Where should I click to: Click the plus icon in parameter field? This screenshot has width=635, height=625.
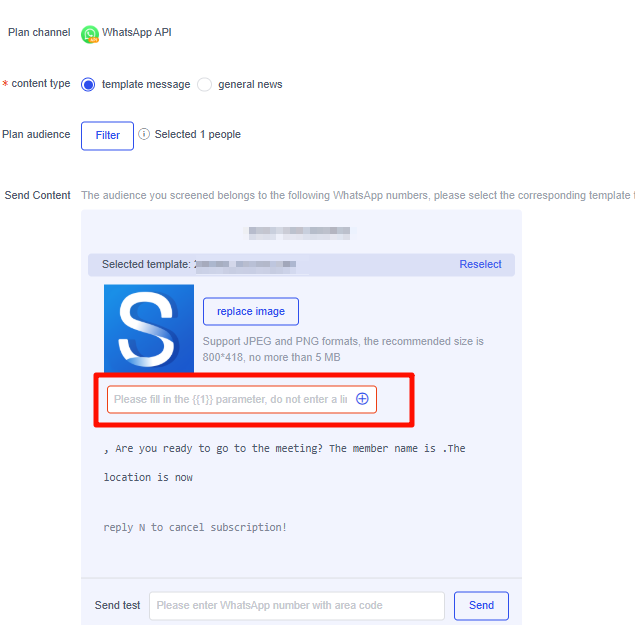pyautogui.click(x=362, y=399)
